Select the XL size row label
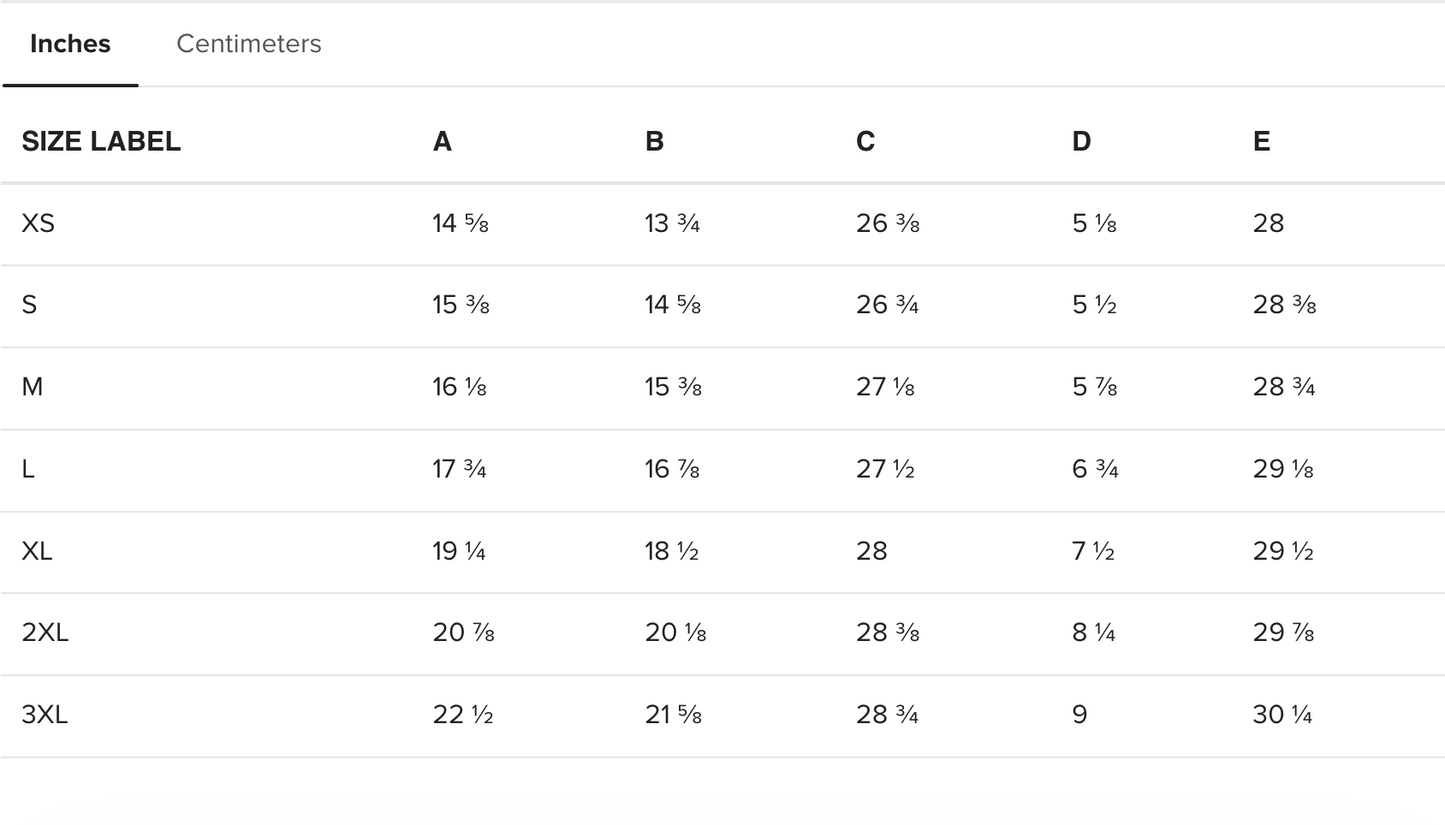 point(37,551)
